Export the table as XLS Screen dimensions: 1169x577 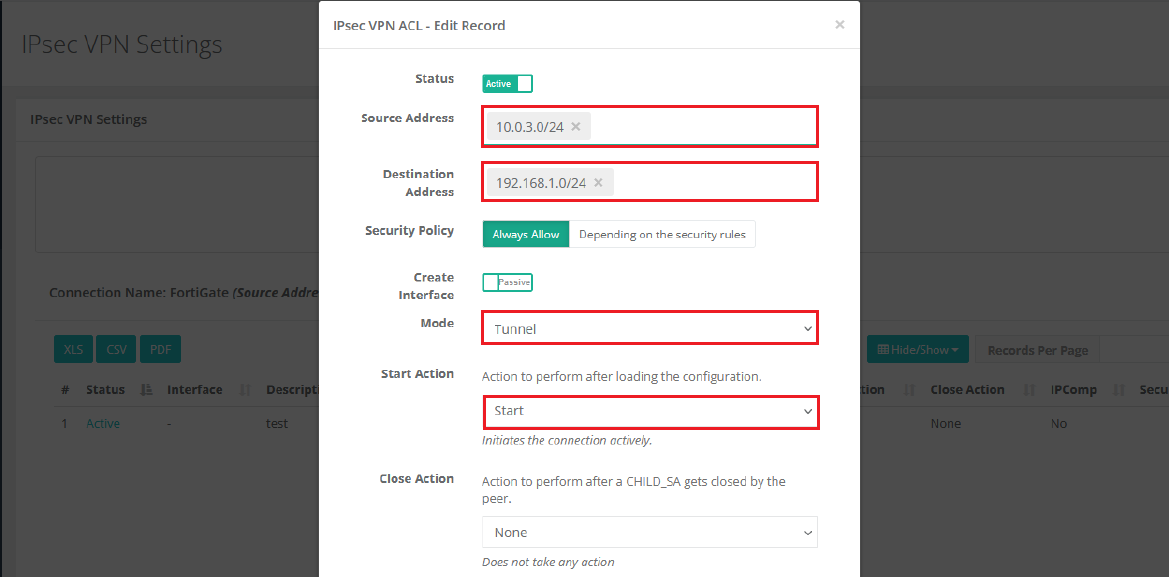point(73,350)
